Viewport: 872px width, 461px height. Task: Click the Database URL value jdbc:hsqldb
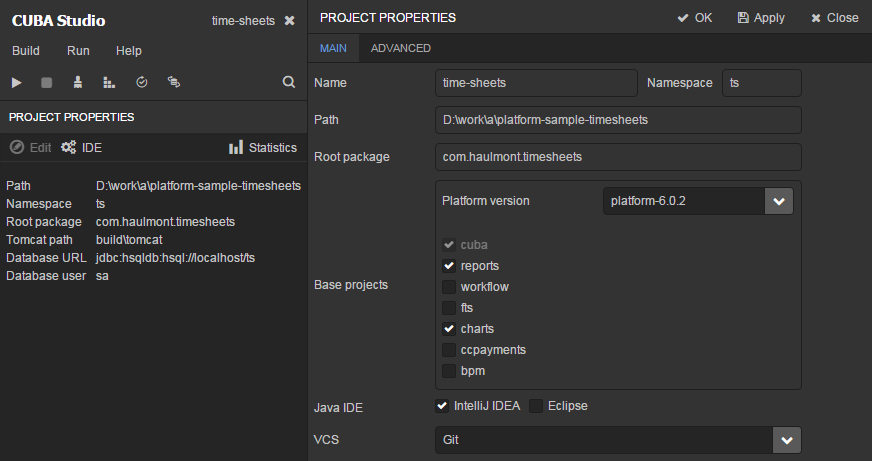coord(175,258)
